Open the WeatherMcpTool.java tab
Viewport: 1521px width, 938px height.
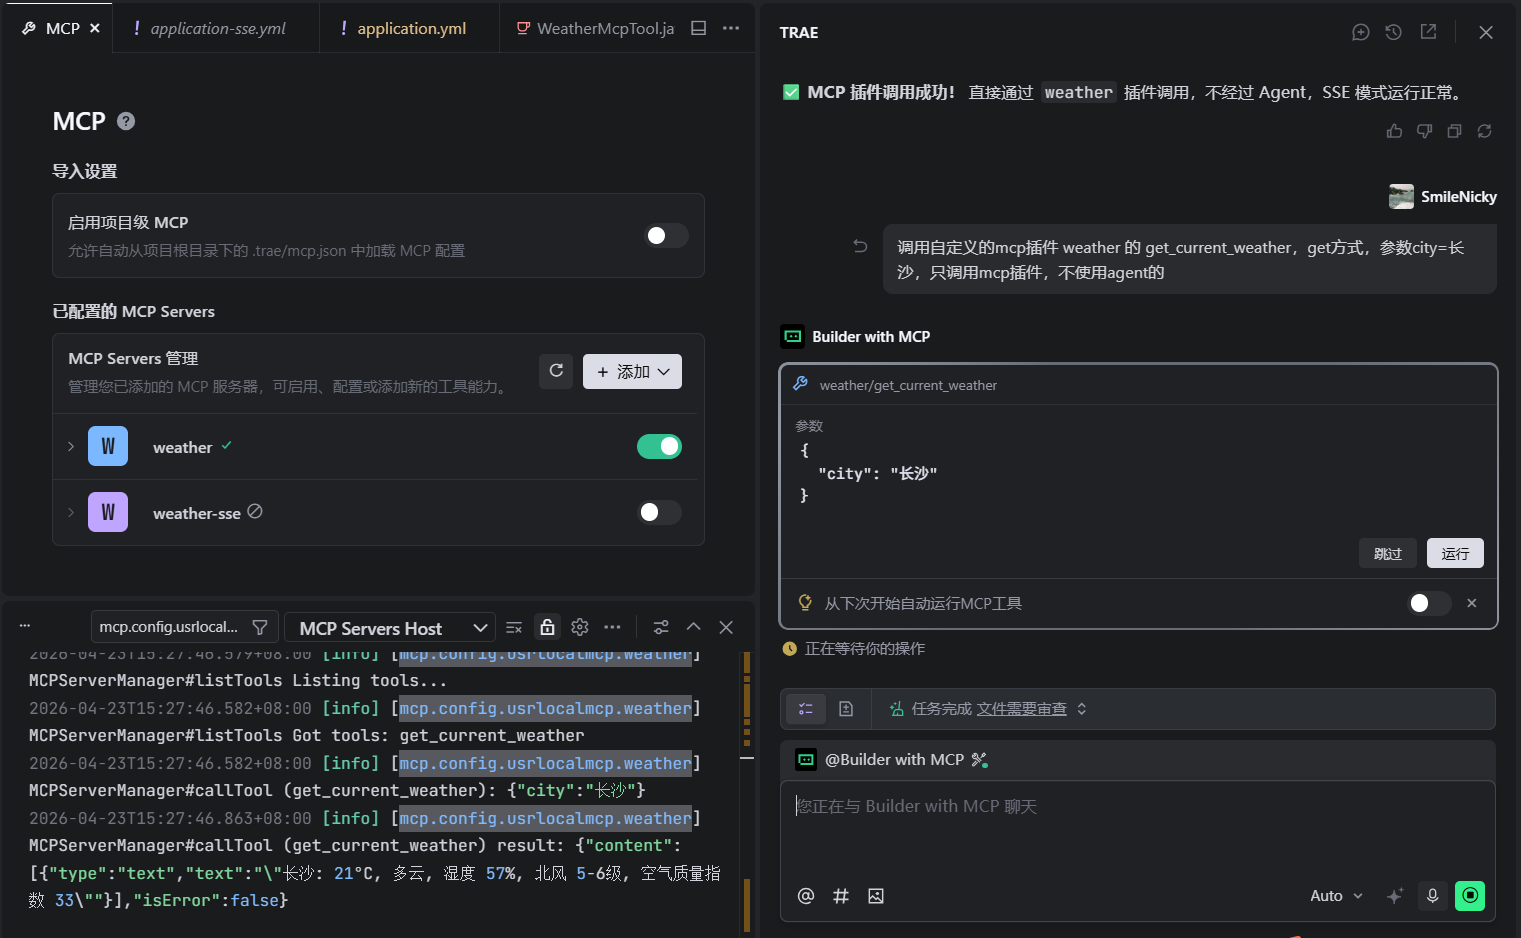click(595, 28)
